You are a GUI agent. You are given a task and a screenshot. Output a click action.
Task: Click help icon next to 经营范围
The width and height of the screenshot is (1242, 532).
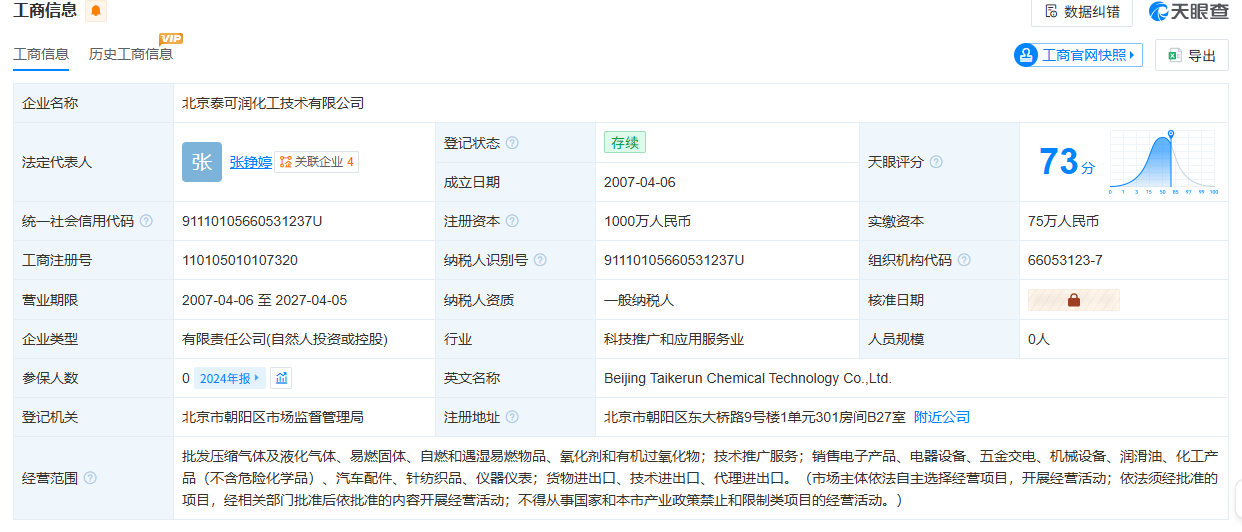pyautogui.click(x=90, y=478)
